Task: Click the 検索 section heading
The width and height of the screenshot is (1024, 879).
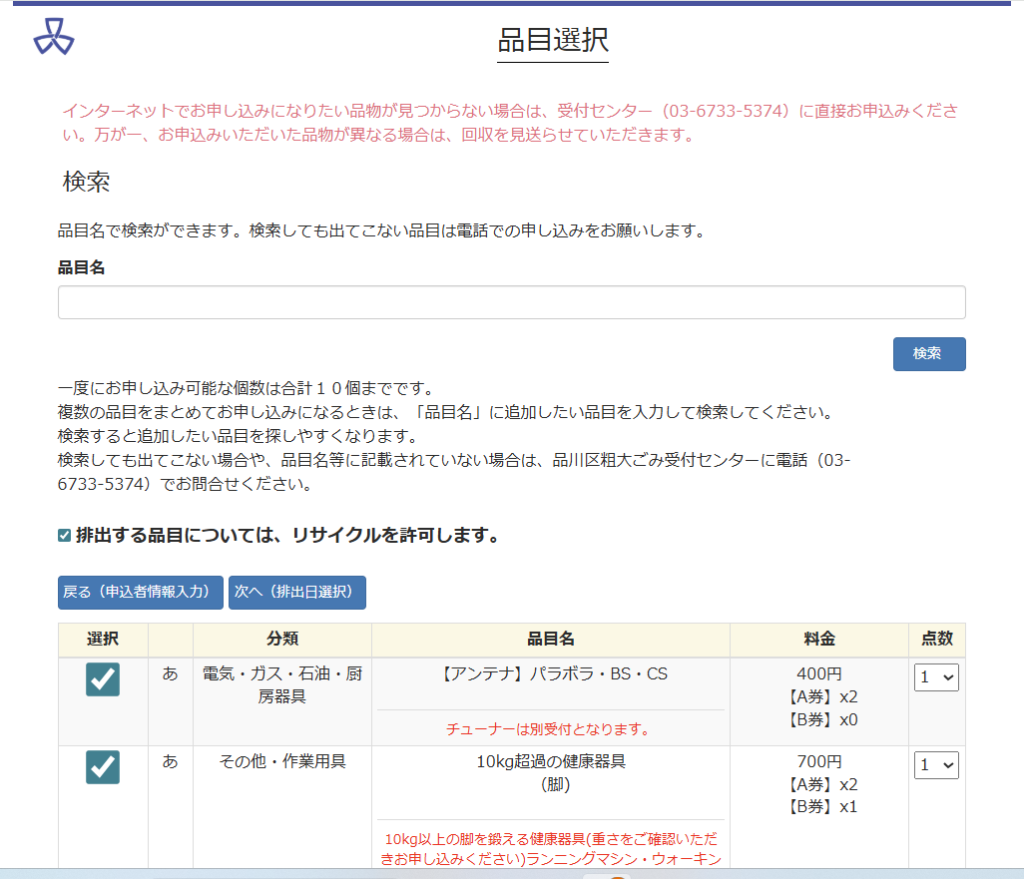Action: tap(86, 182)
